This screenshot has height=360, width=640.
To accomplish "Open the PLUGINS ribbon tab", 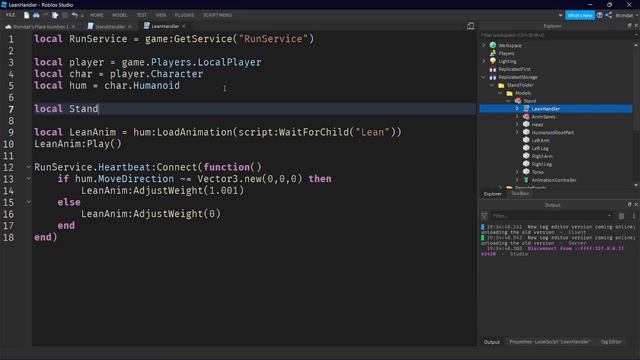I will [x=184, y=15].
